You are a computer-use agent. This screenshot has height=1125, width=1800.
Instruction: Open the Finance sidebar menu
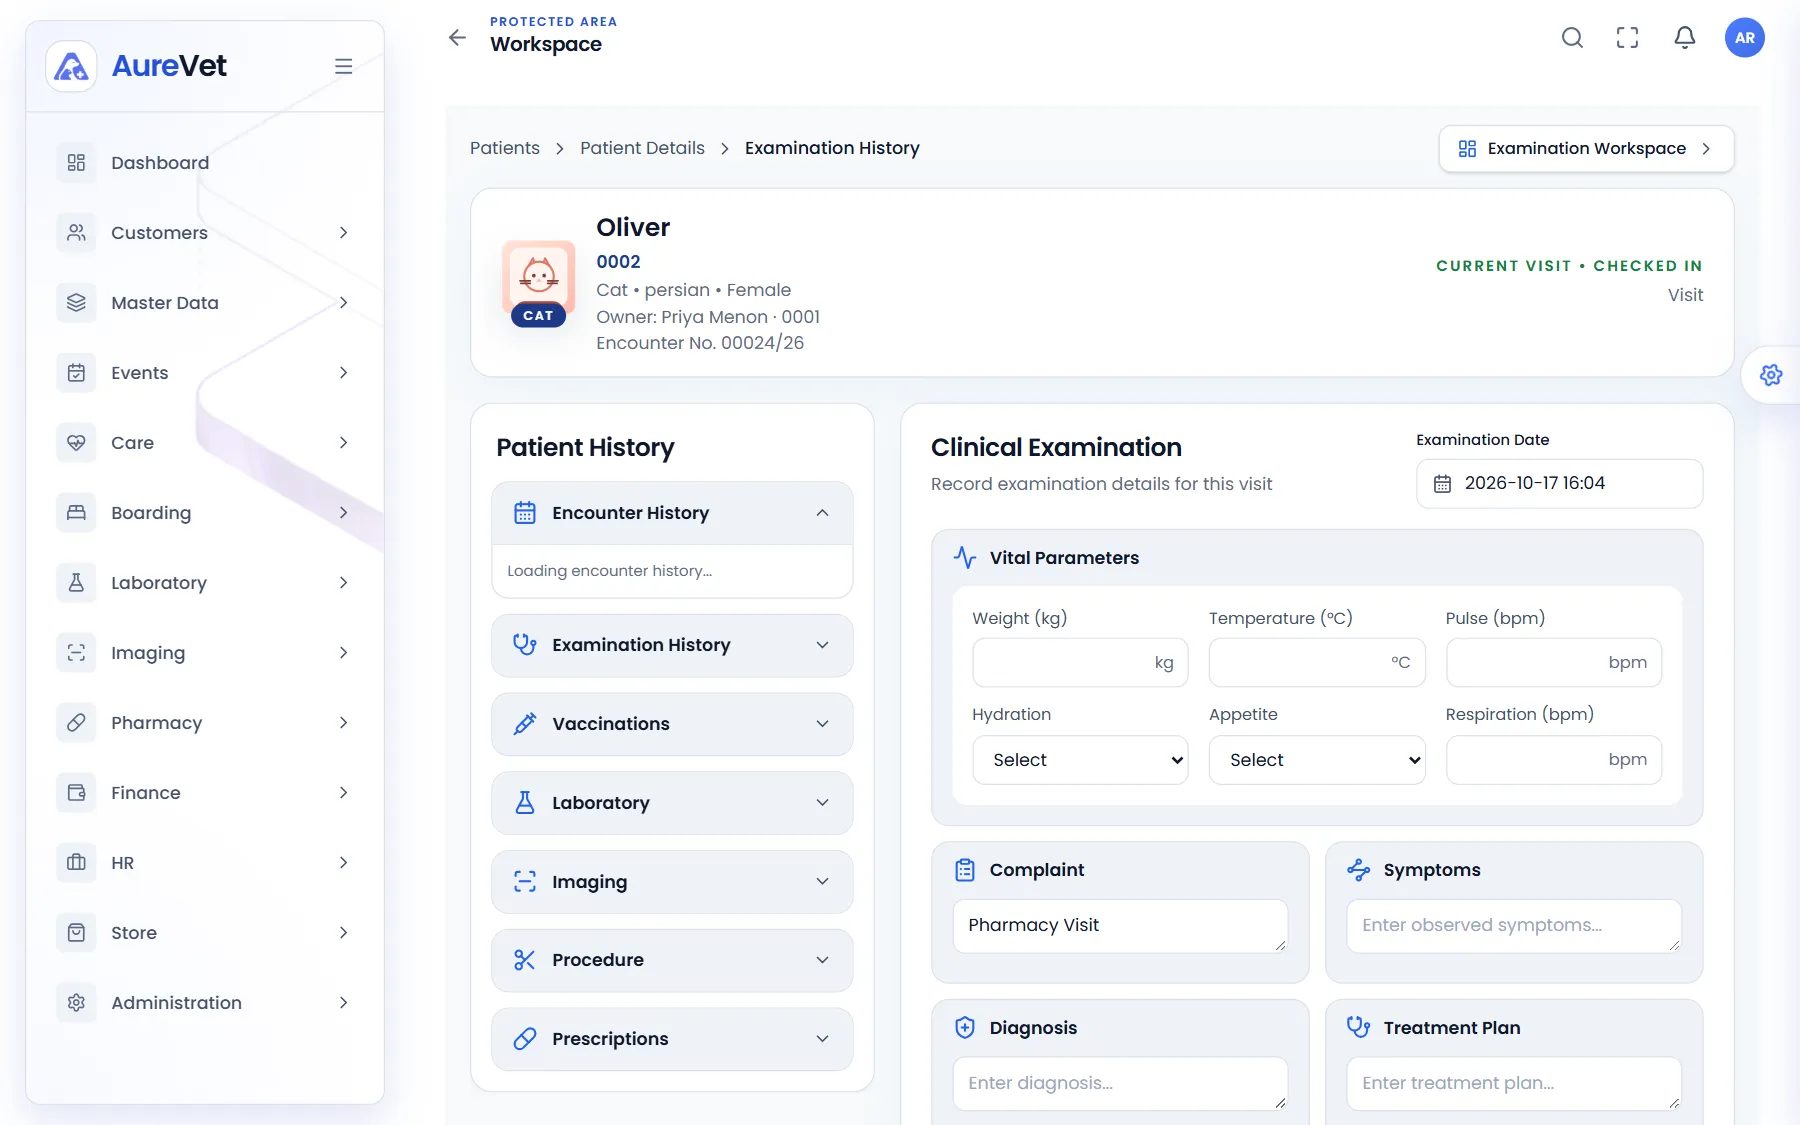(205, 793)
